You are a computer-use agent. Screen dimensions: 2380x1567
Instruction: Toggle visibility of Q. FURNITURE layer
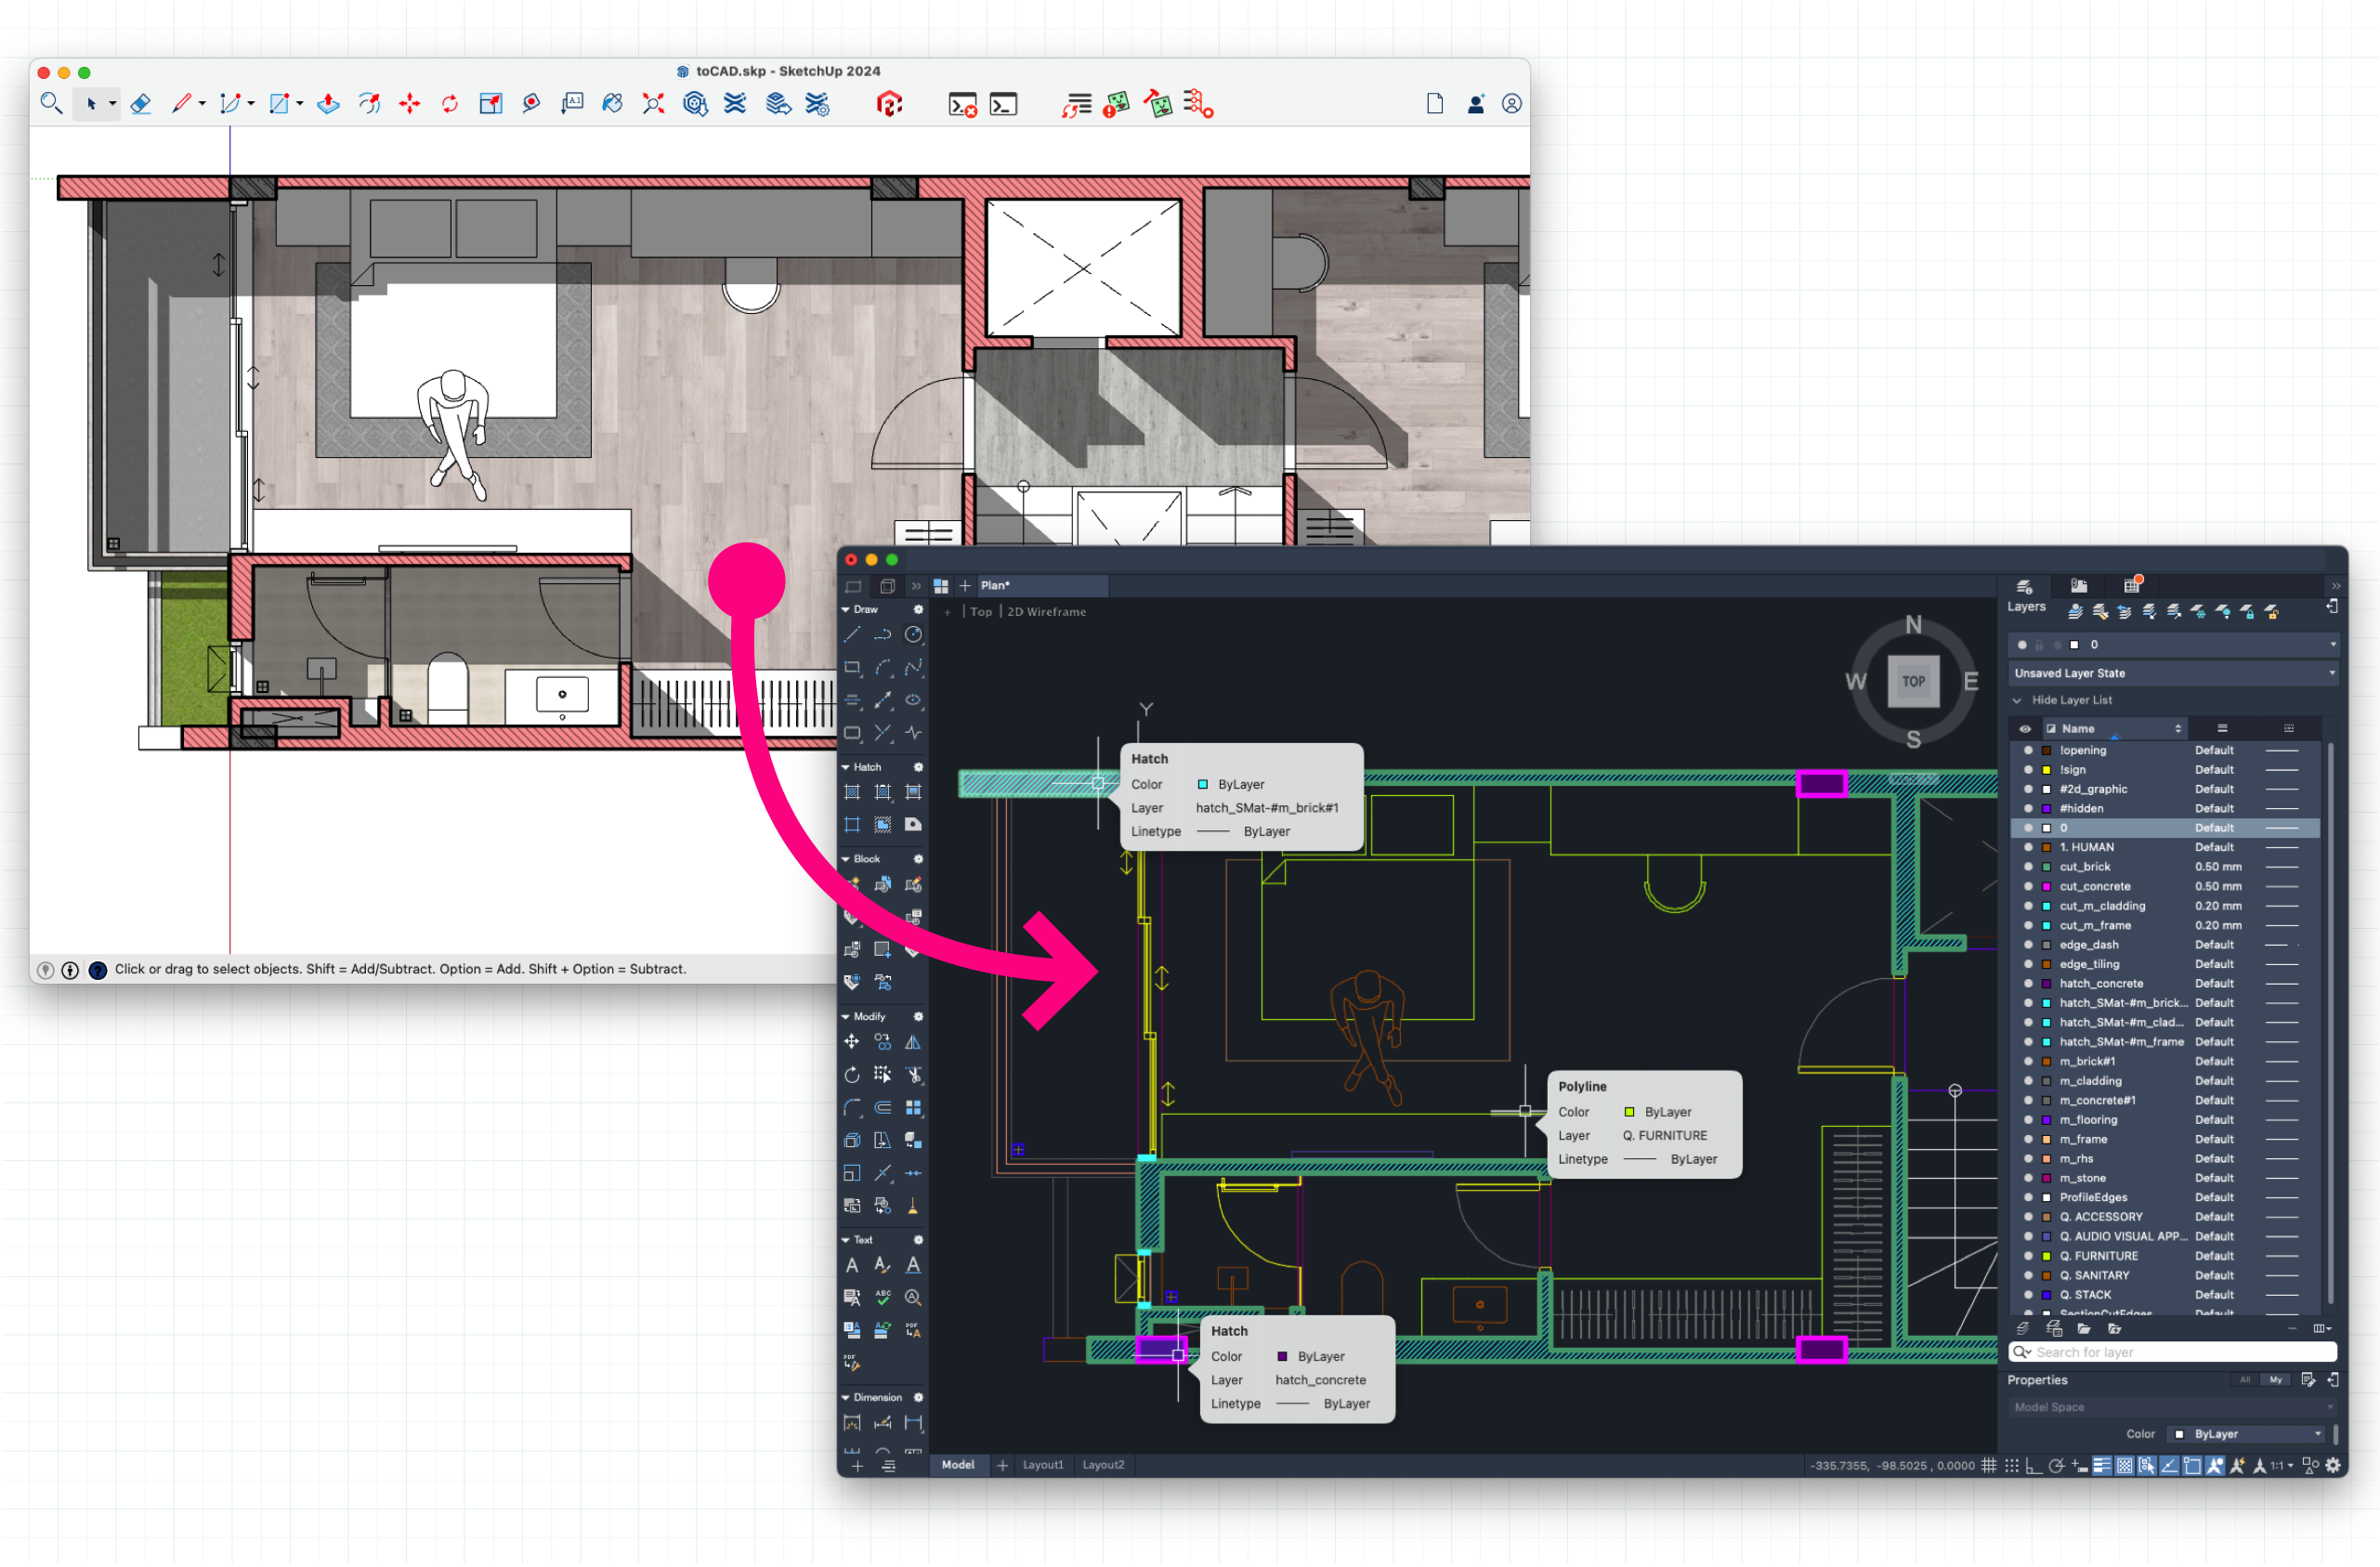pos(2027,1256)
